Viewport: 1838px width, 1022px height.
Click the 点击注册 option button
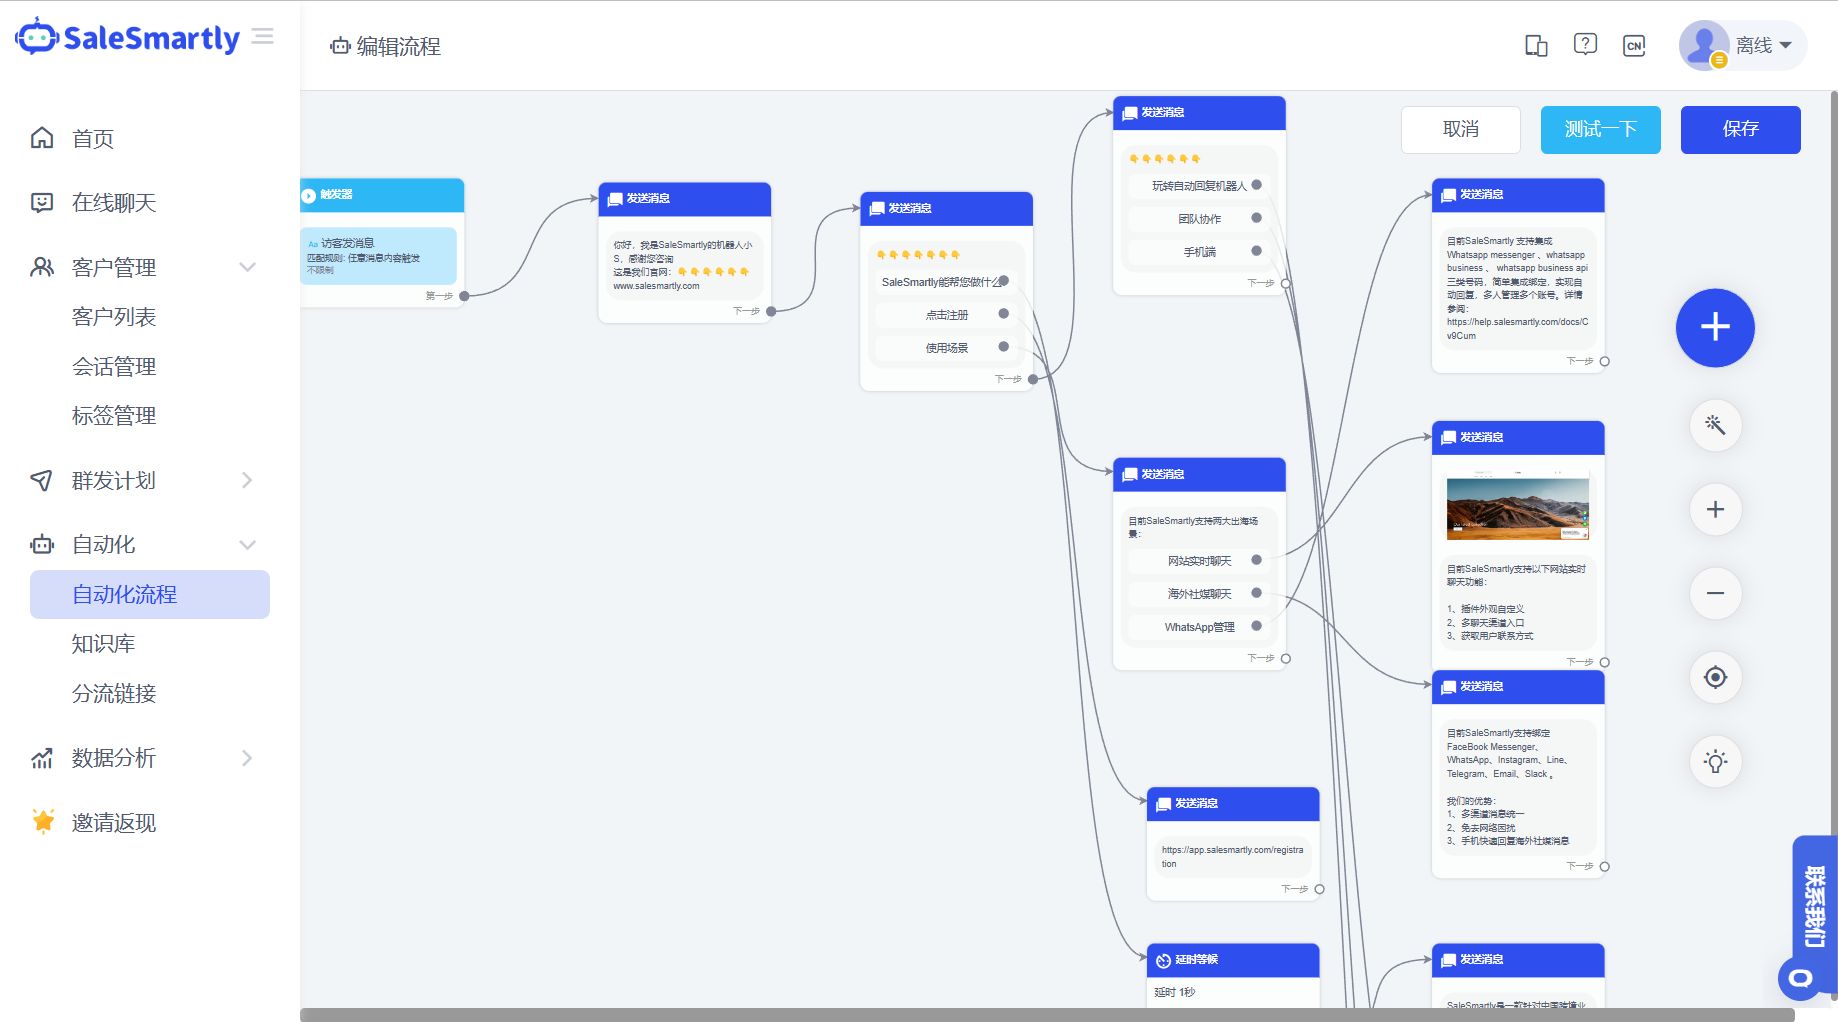[946, 315]
